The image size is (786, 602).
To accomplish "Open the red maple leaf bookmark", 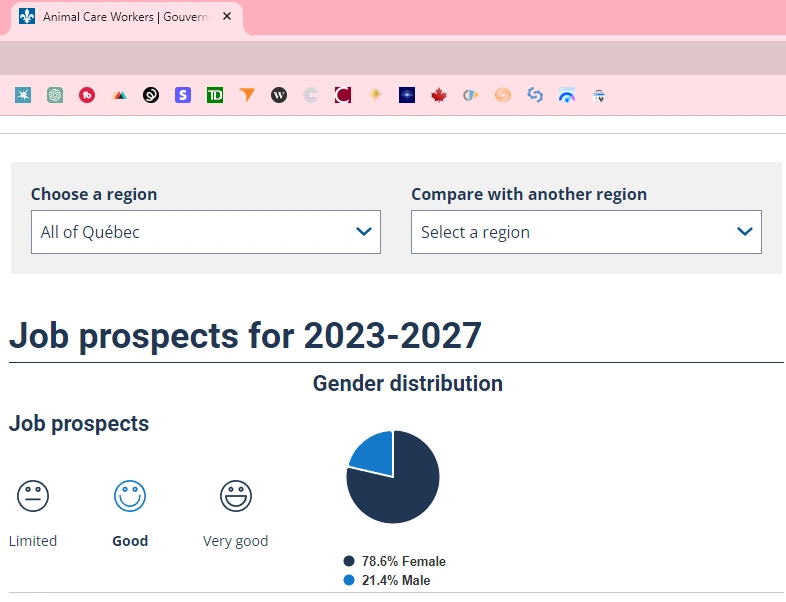I will [438, 95].
